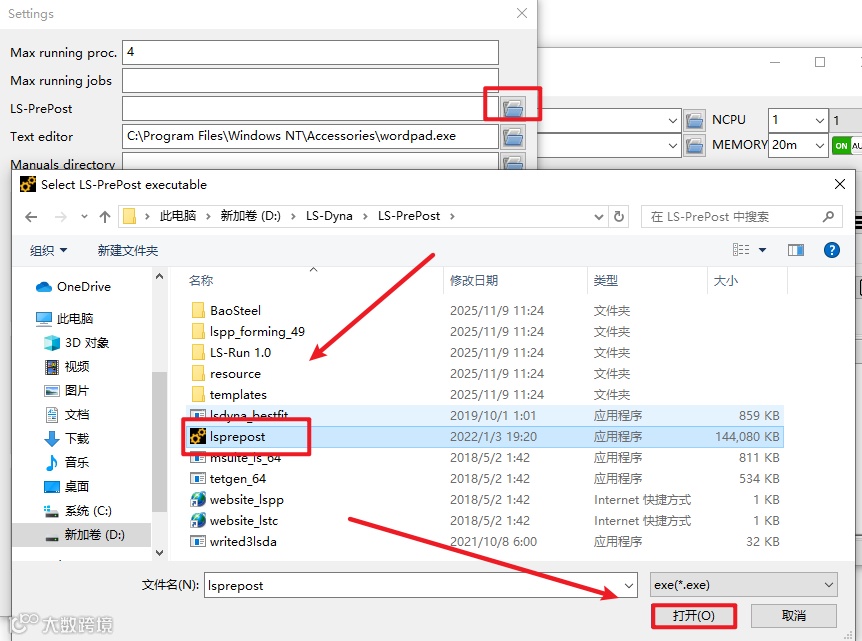
Task: Browse for Text editor folder icon
Action: (x=512, y=136)
